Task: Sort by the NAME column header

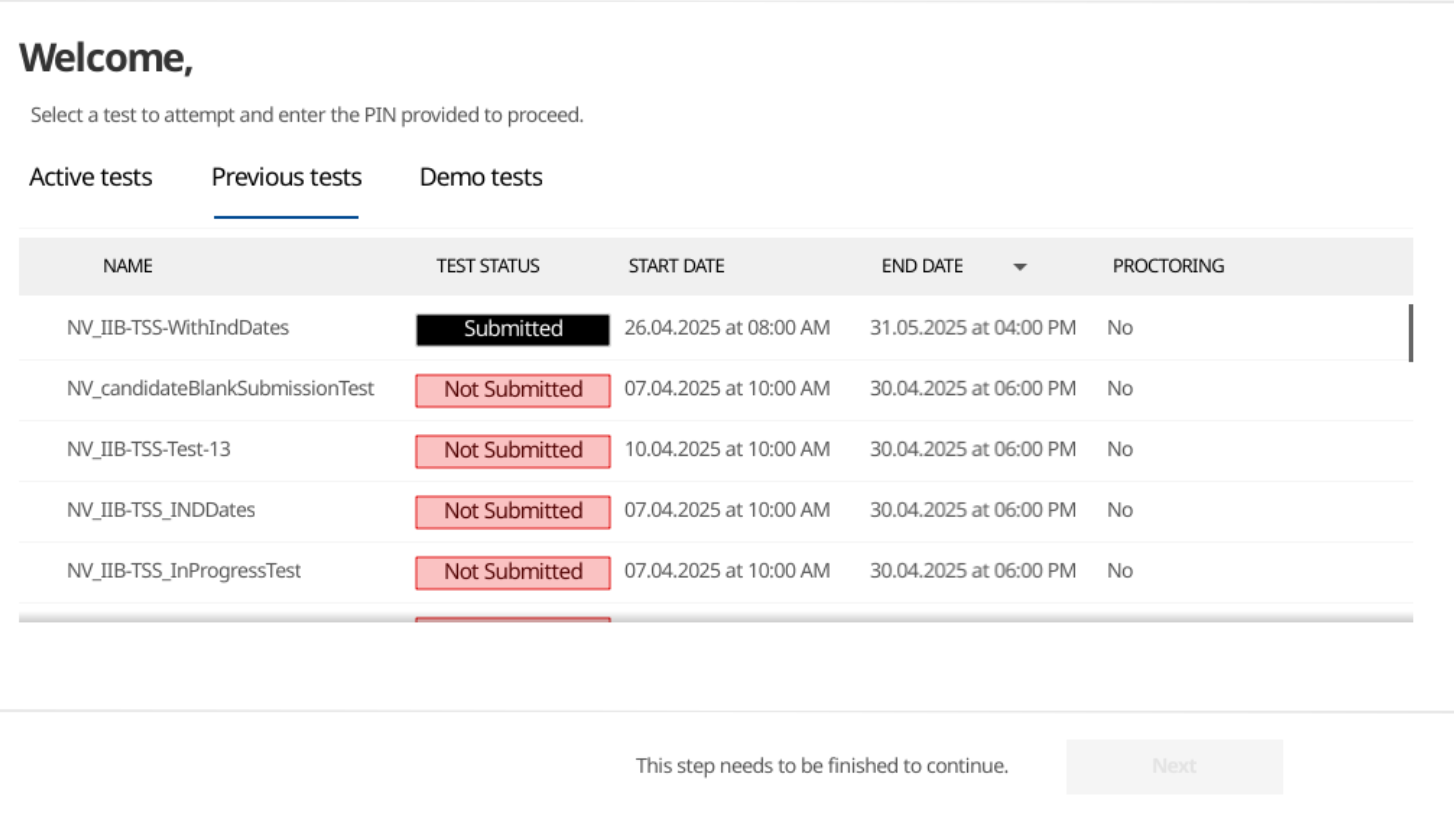Action: click(127, 266)
